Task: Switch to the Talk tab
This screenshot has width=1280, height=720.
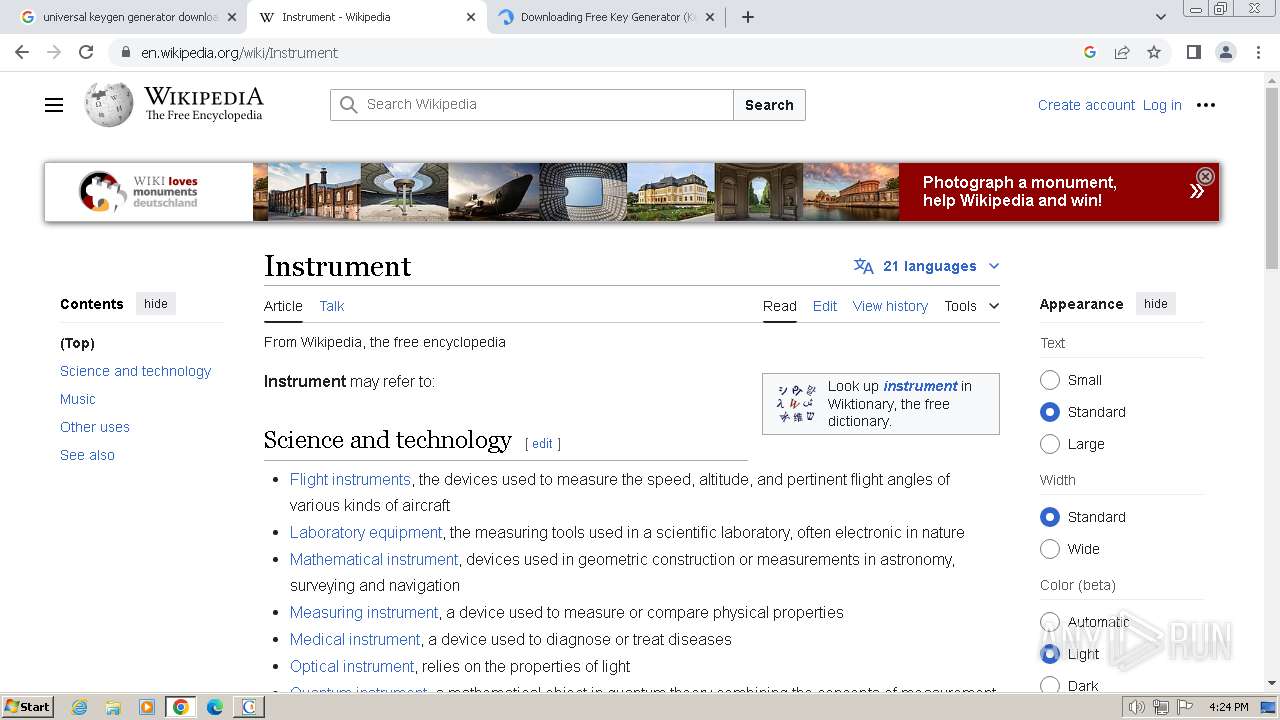Action: (x=332, y=306)
